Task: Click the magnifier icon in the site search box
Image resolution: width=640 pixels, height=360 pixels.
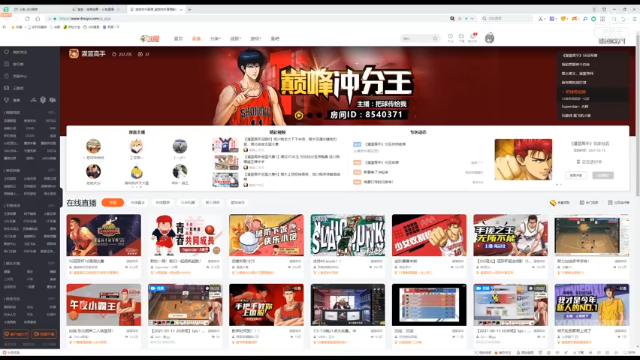Action: point(435,38)
